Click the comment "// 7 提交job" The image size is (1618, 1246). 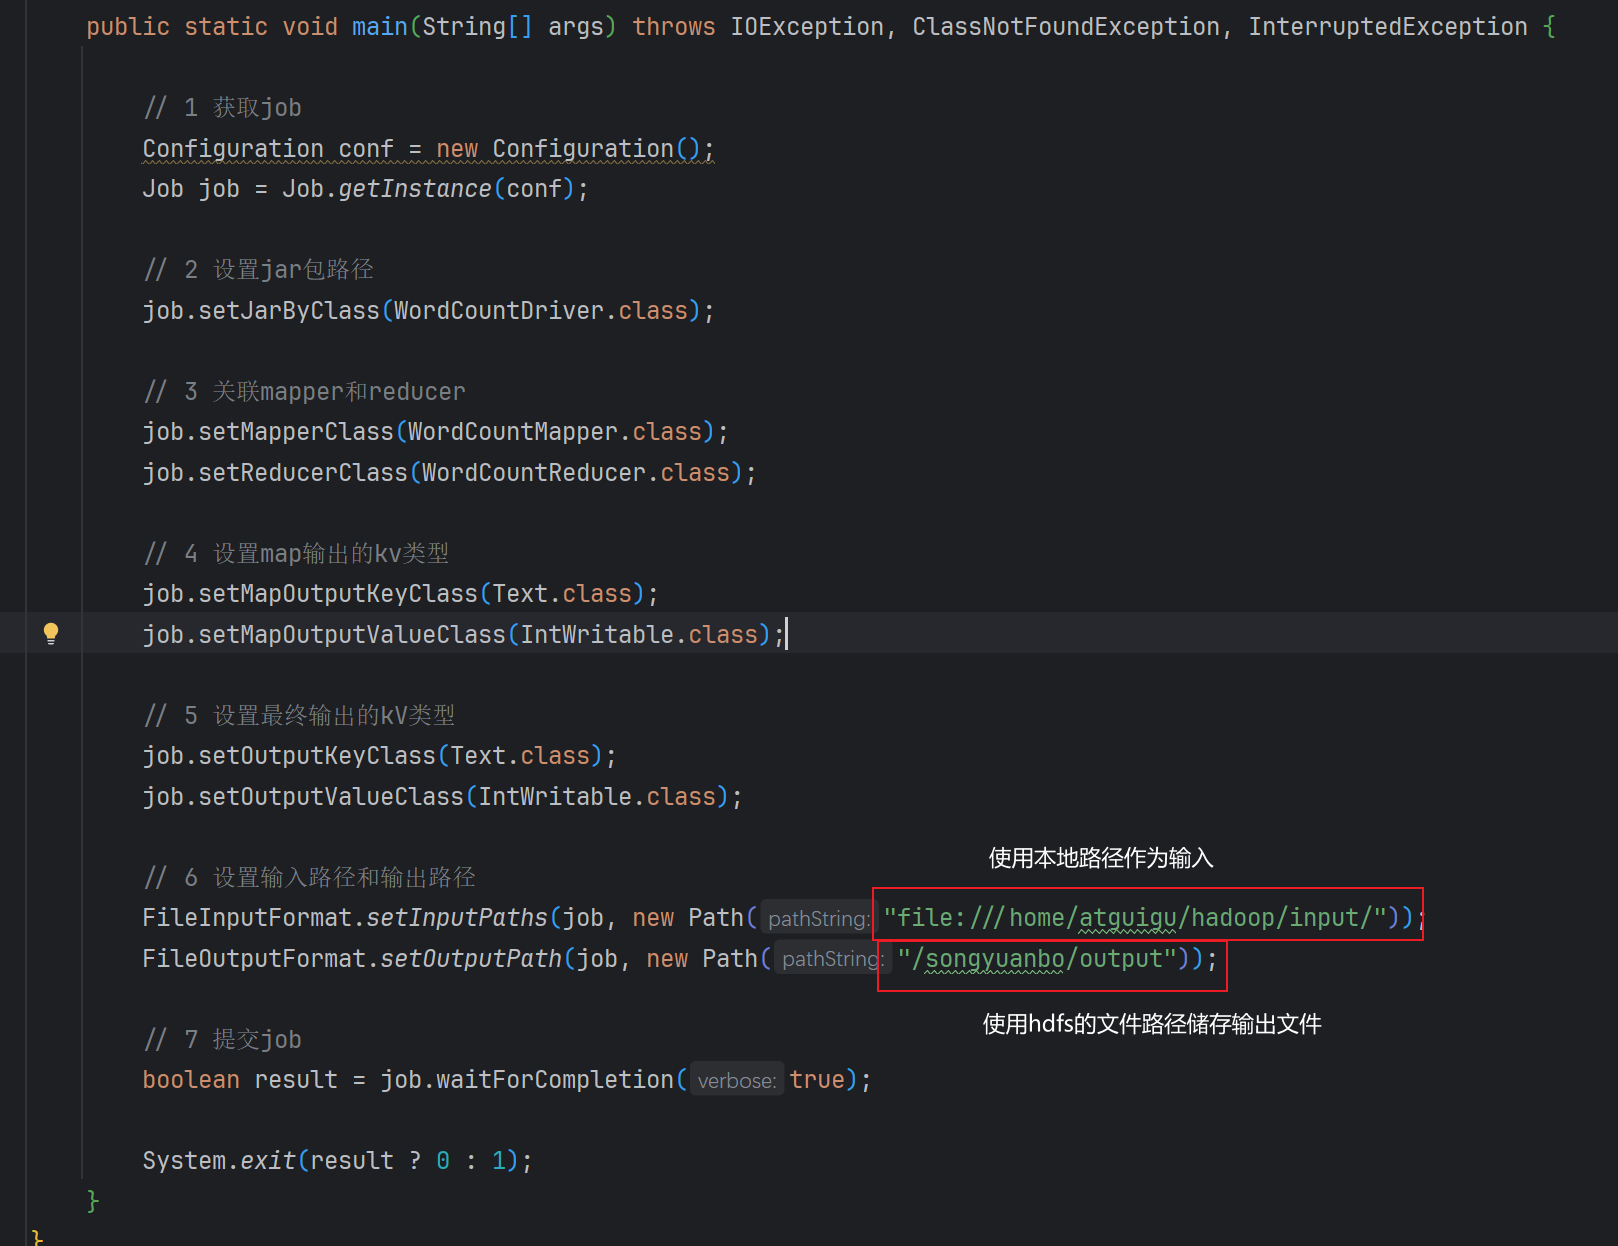click(222, 1040)
